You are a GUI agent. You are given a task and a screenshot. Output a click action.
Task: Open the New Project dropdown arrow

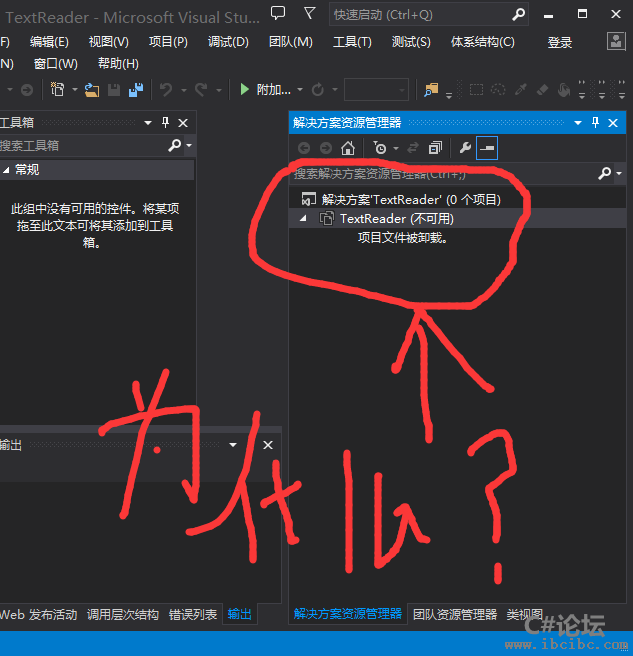pyautogui.click(x=75, y=90)
